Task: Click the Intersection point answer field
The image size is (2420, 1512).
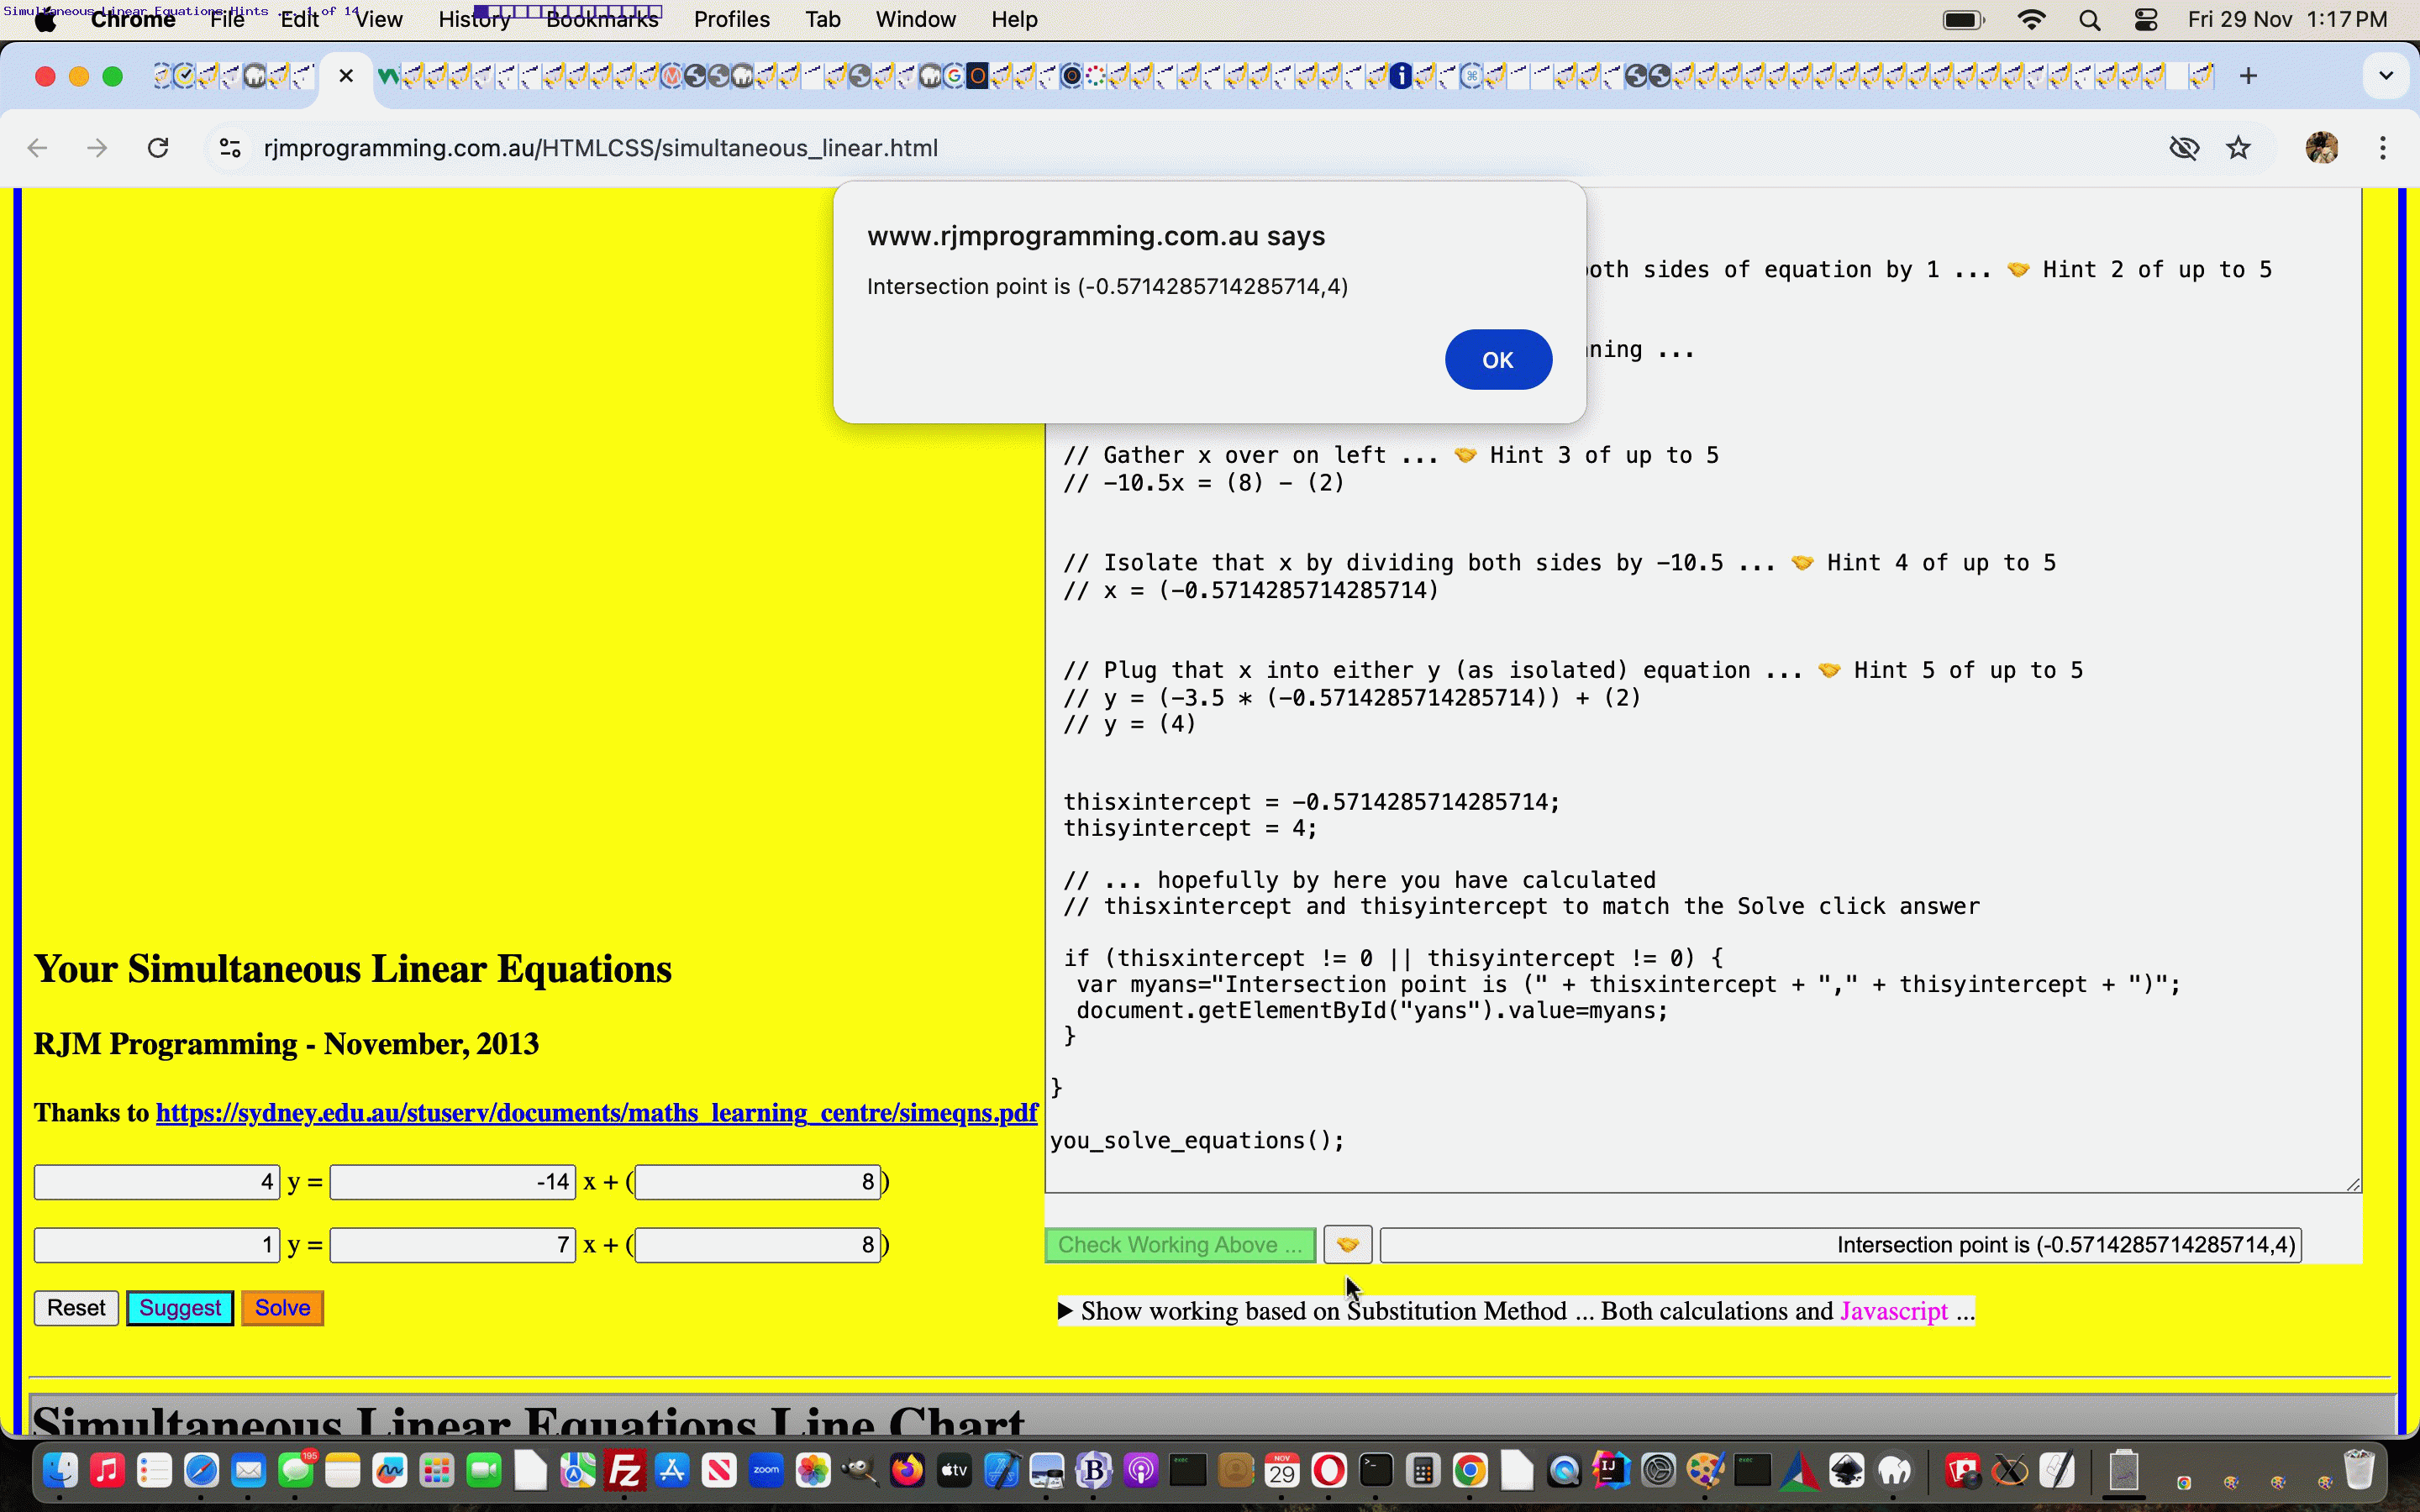Action: (x=1841, y=1245)
